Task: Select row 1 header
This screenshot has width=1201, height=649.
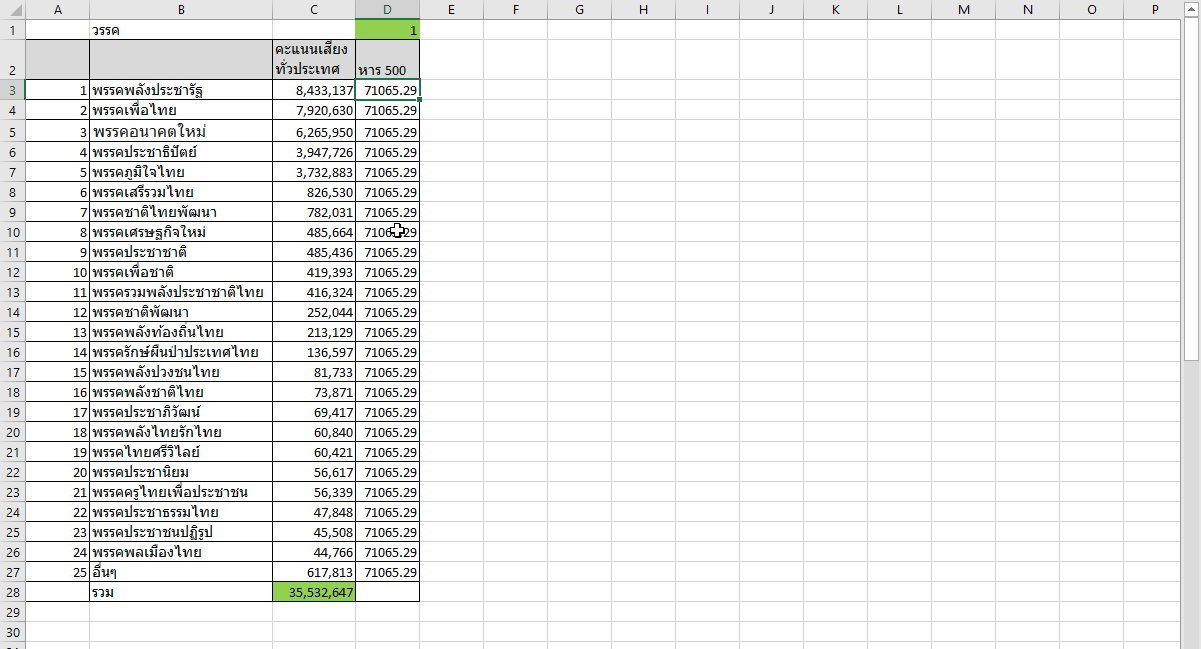Action: [12, 30]
